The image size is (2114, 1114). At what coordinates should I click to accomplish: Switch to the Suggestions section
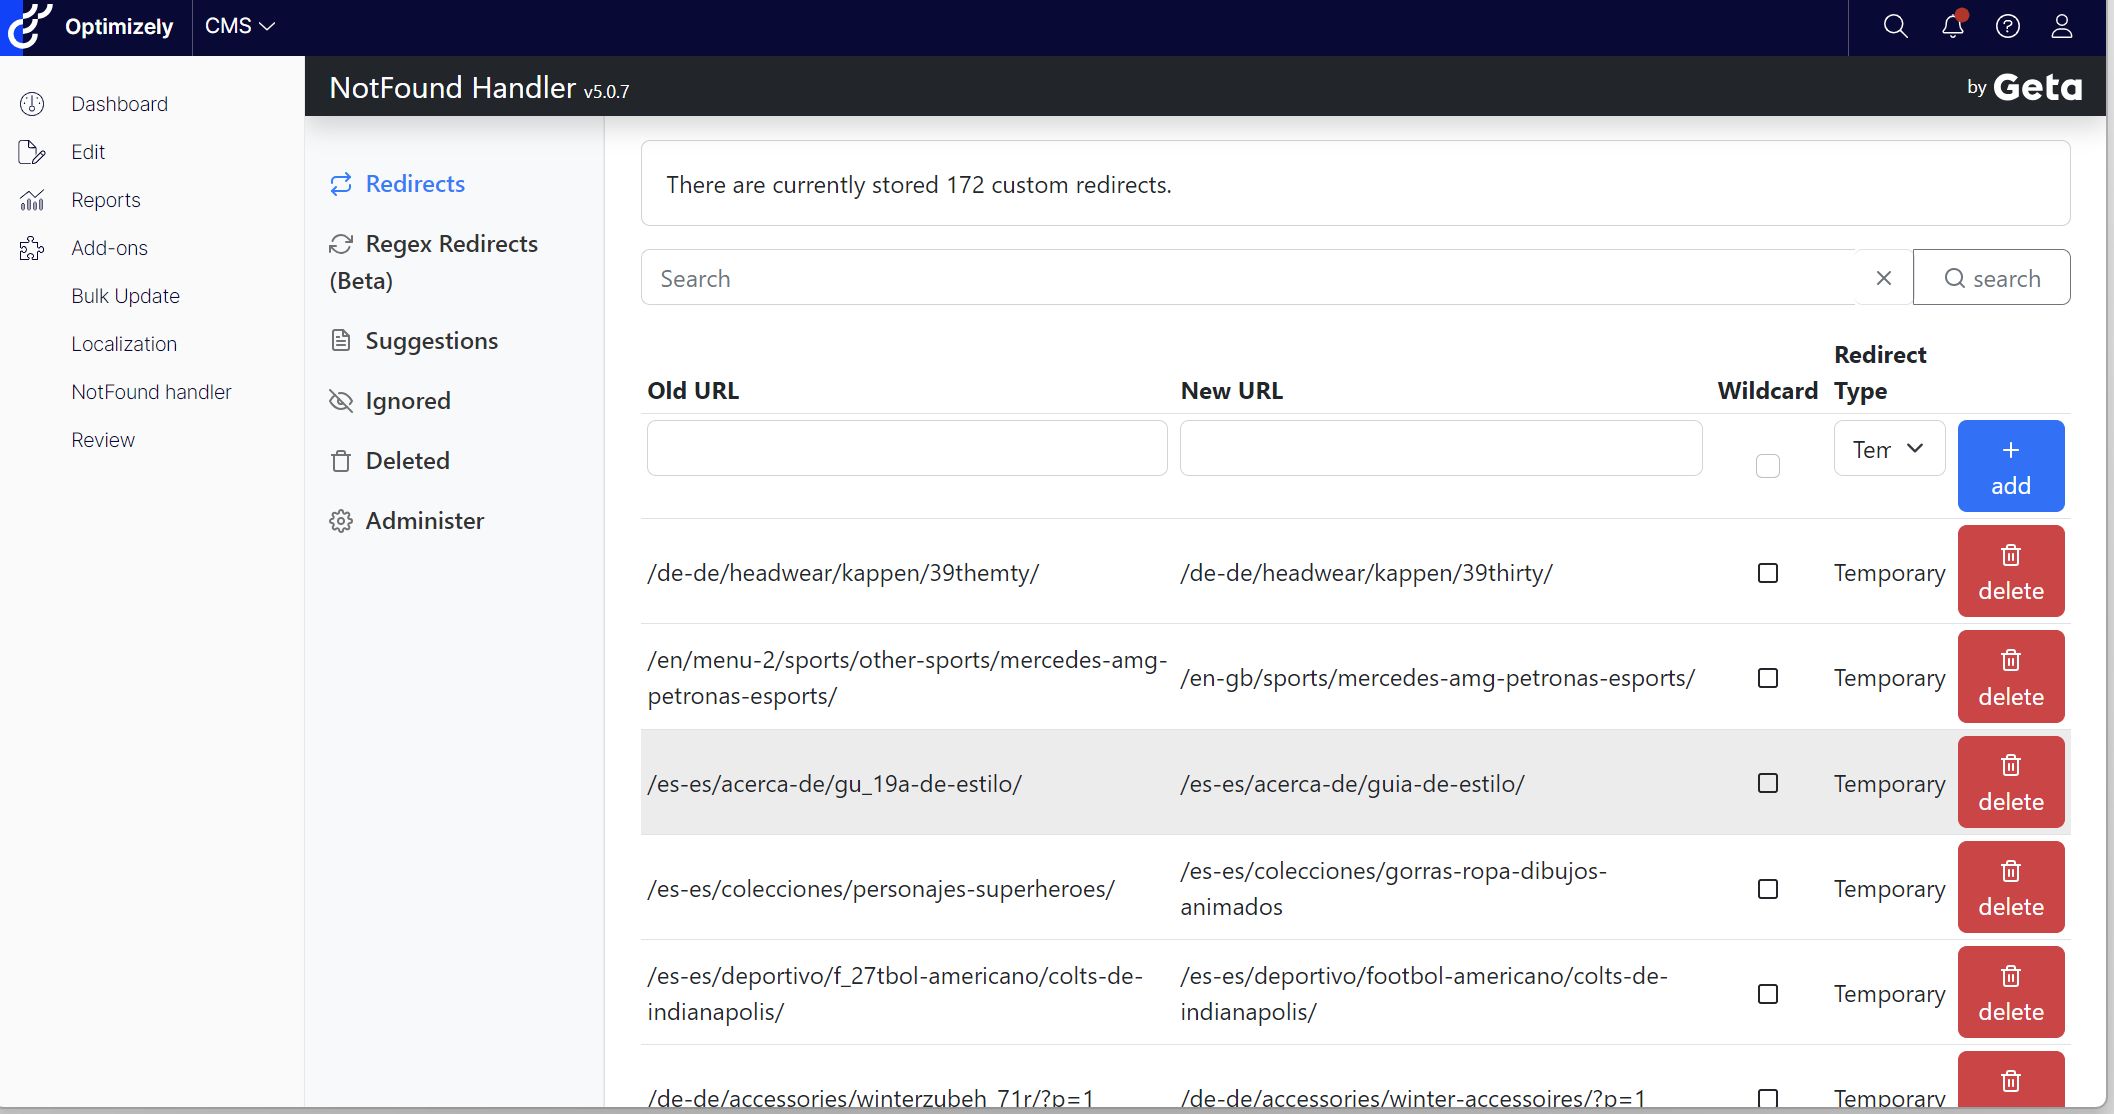(431, 340)
